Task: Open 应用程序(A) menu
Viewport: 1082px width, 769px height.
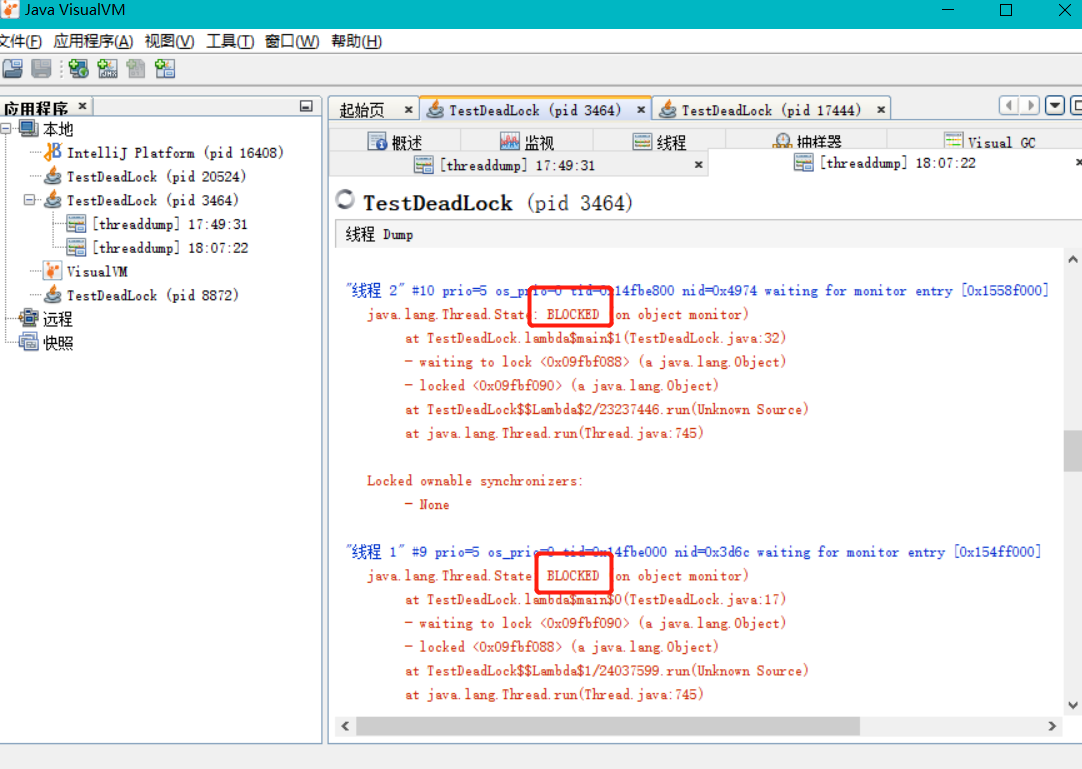Action: tap(93, 41)
